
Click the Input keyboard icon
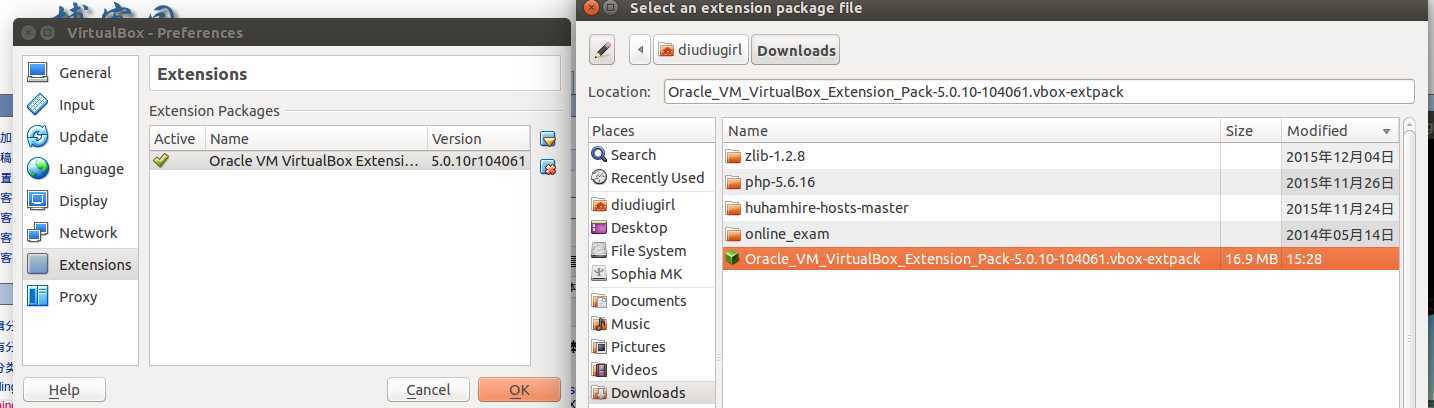38,104
